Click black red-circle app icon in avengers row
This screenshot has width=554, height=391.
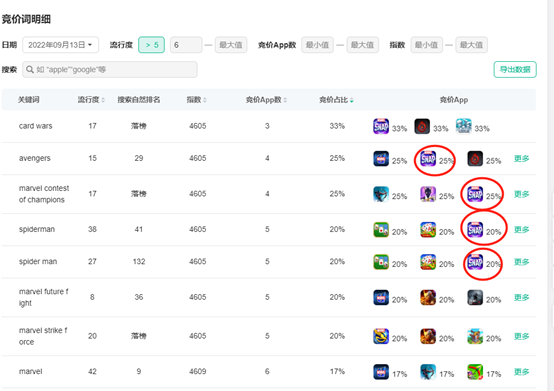(475, 159)
